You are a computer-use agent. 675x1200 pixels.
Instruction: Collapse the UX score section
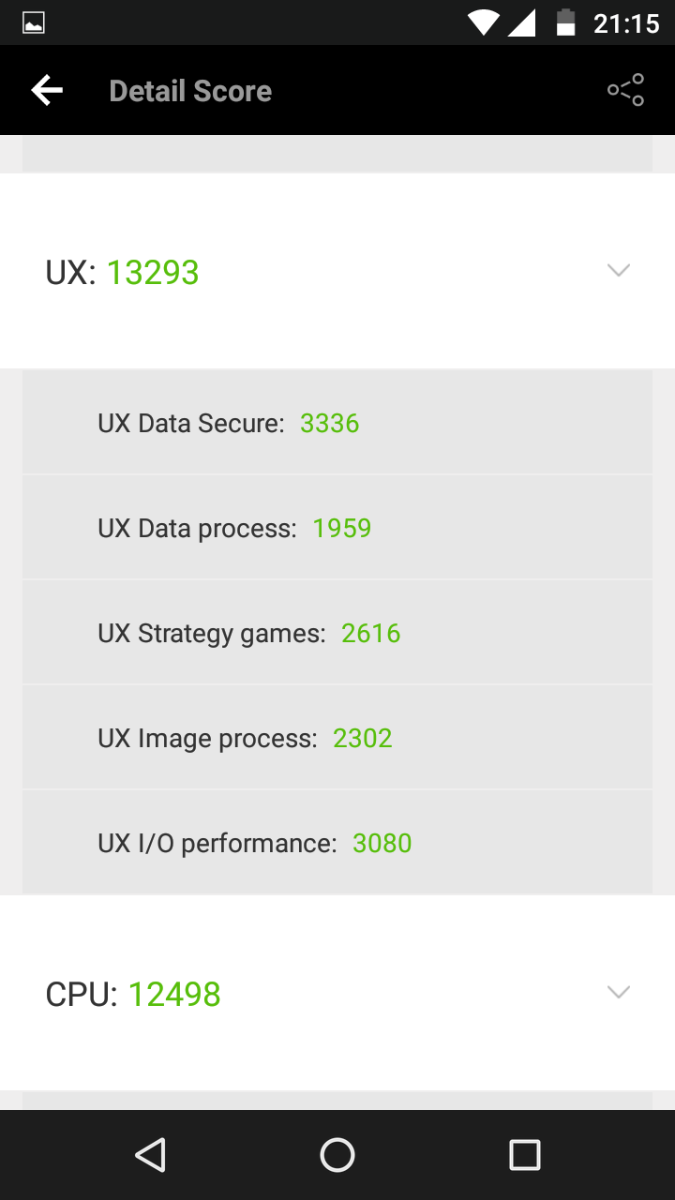[619, 271]
